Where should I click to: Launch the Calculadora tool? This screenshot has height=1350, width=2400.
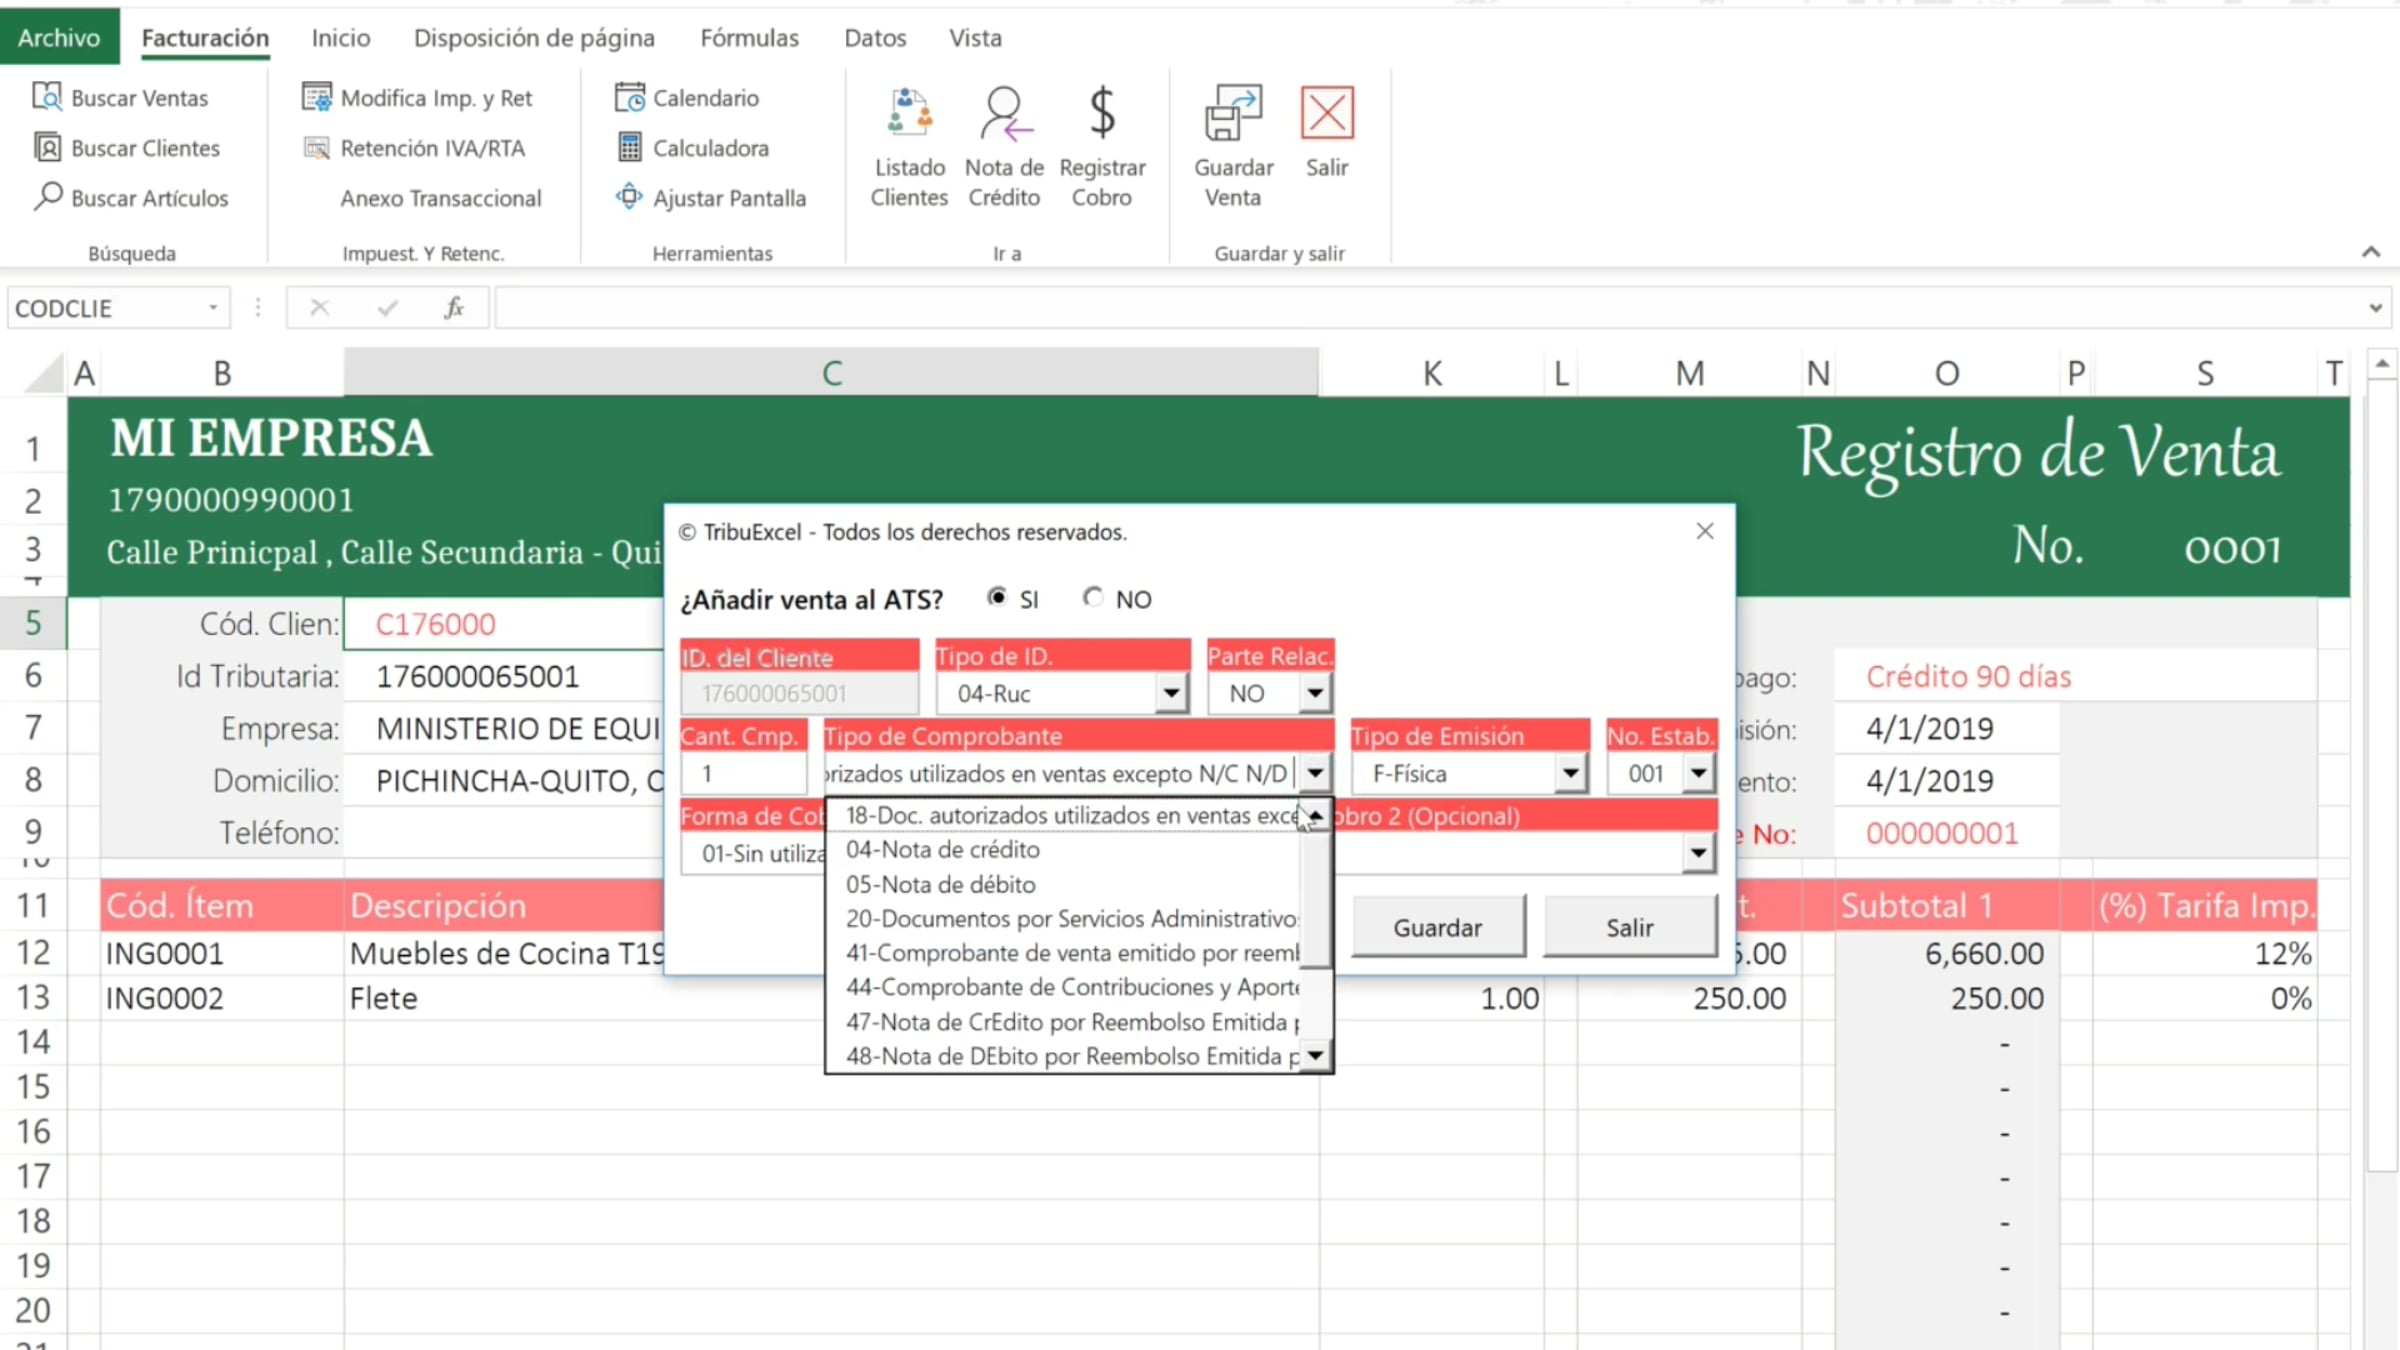click(692, 147)
